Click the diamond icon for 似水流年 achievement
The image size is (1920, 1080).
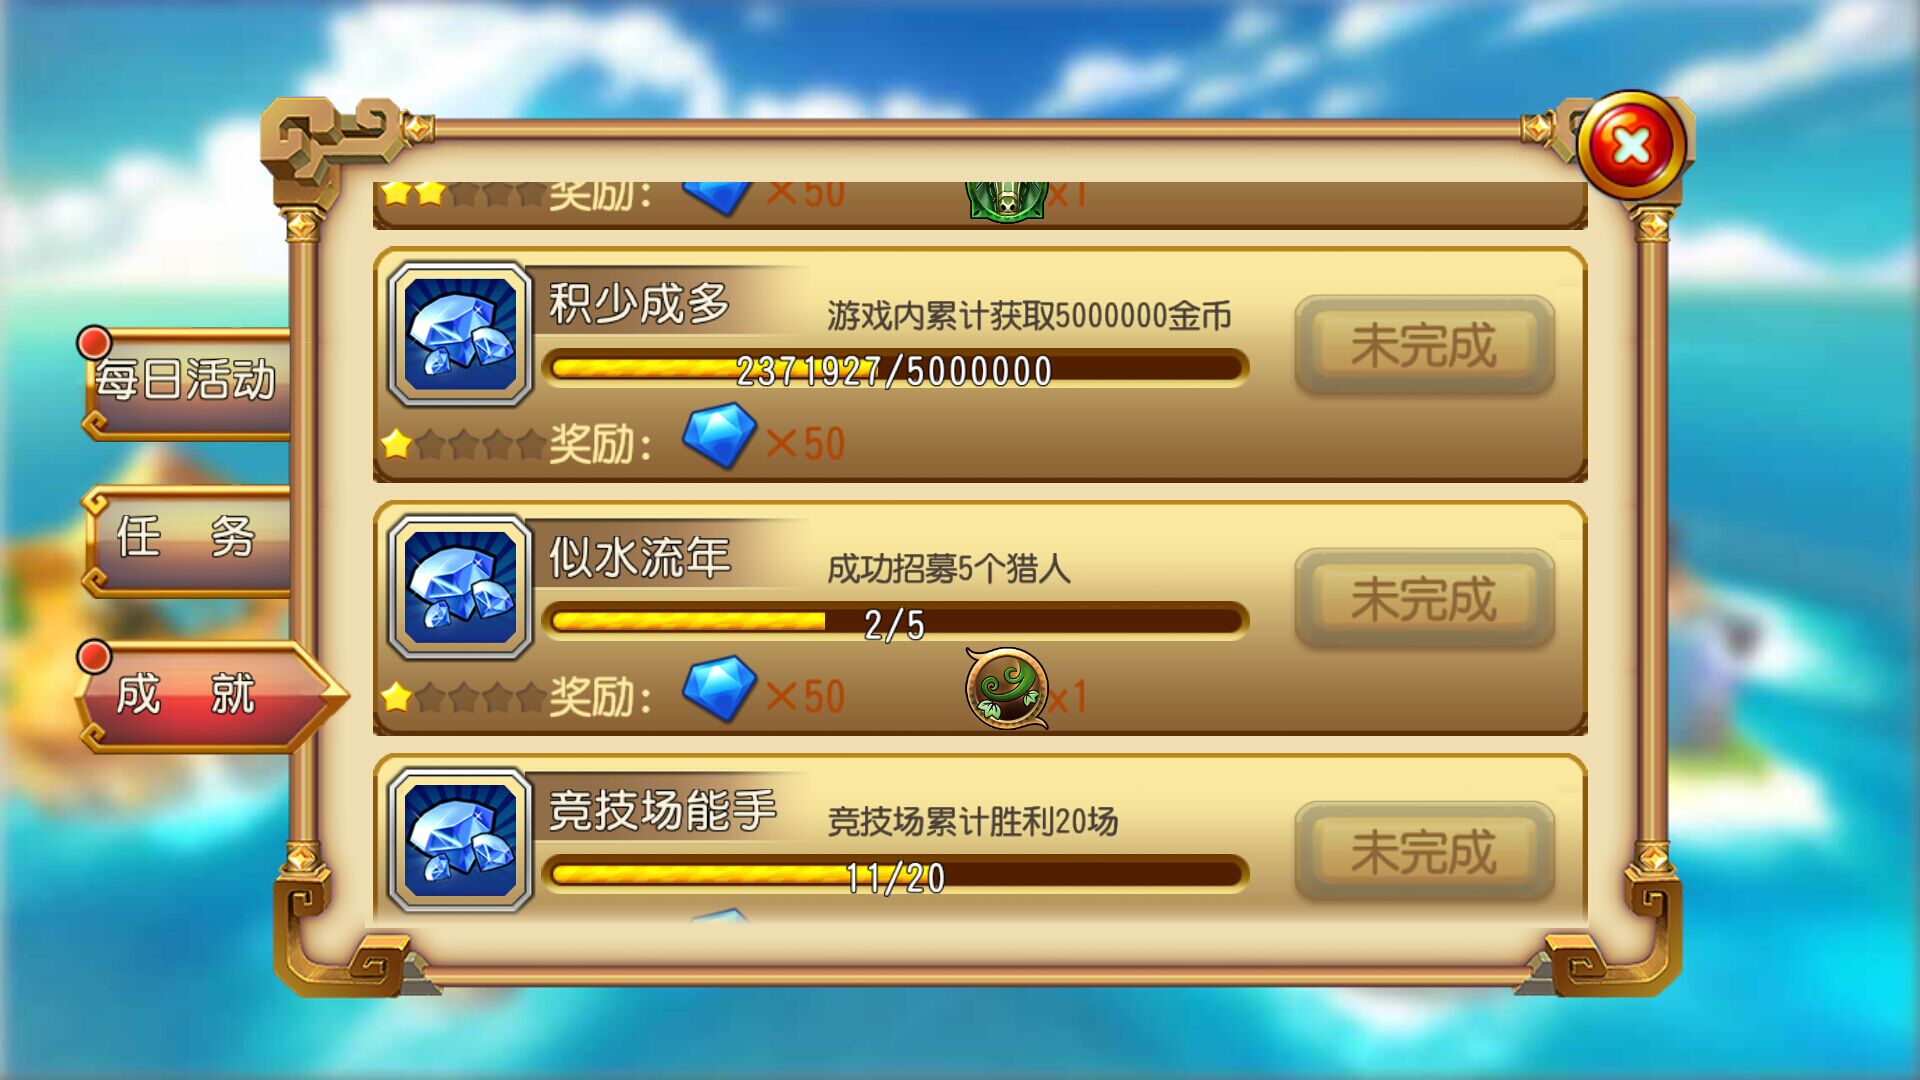coord(460,587)
